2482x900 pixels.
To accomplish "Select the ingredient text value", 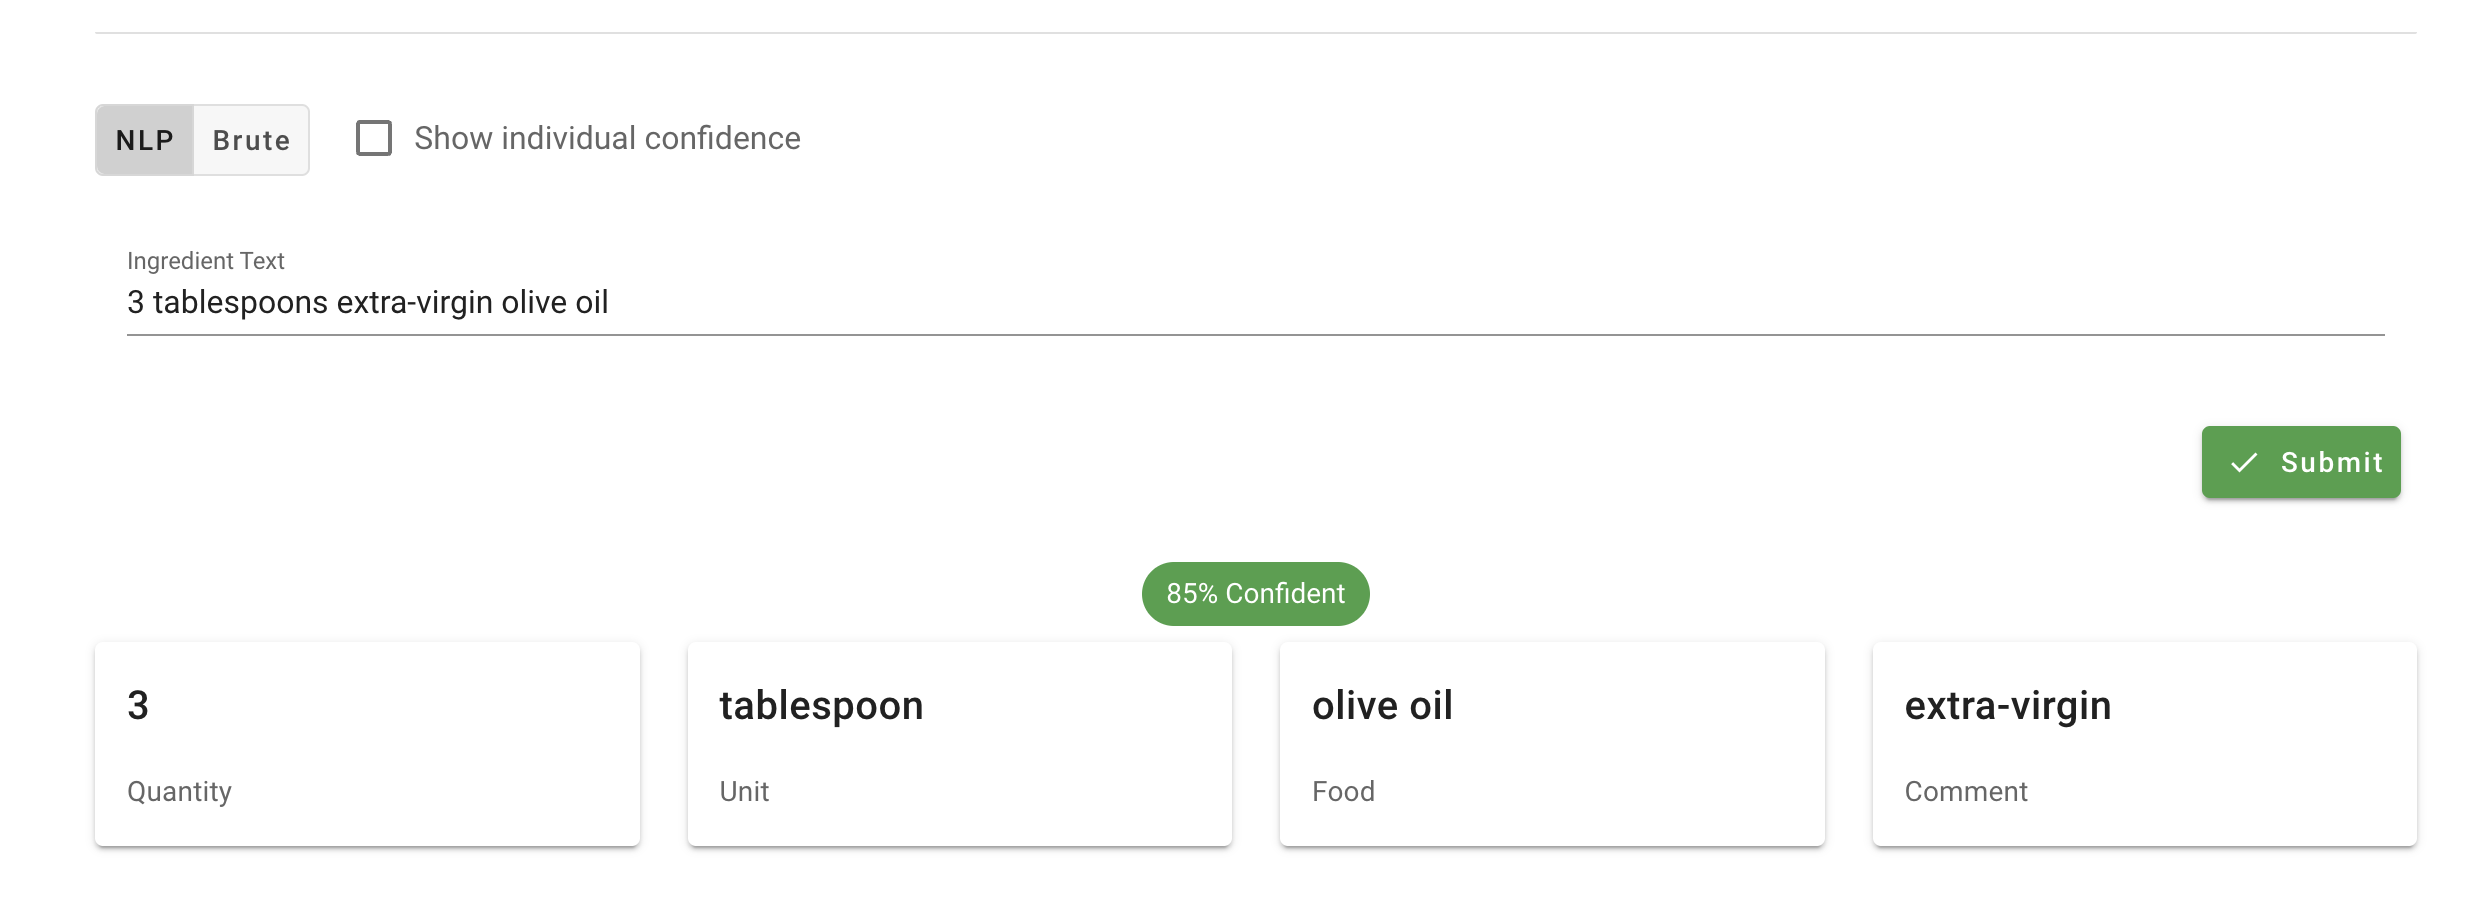I will [x=368, y=302].
